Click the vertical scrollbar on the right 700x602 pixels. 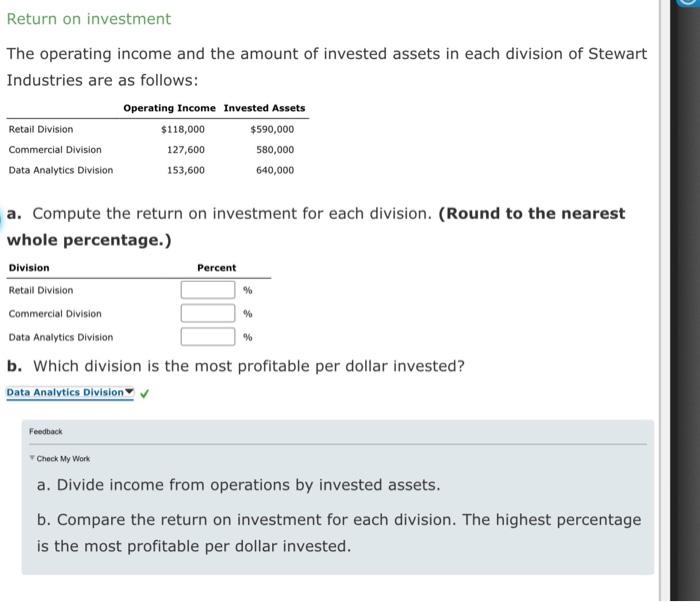[x=684, y=300]
